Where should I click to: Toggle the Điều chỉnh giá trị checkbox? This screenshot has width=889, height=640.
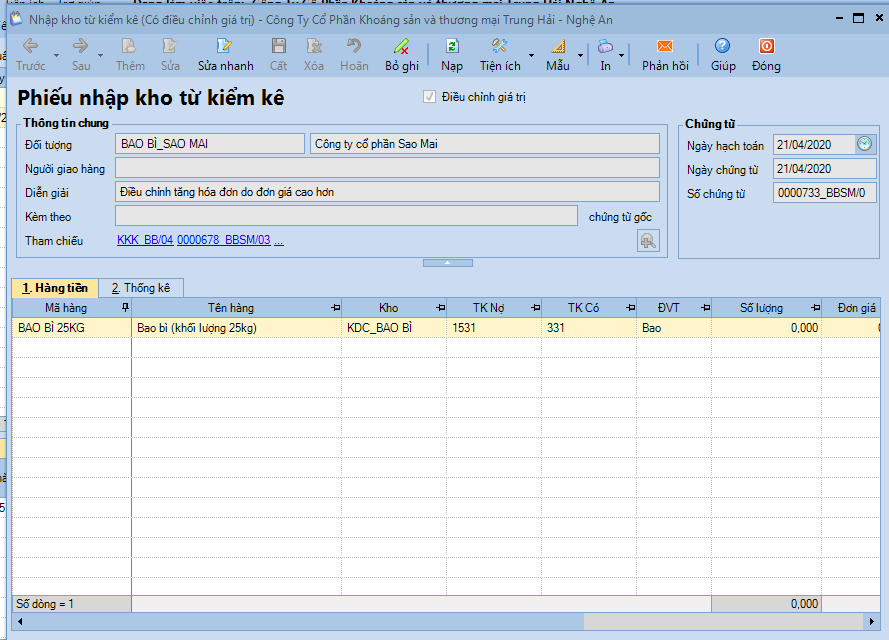coord(430,97)
